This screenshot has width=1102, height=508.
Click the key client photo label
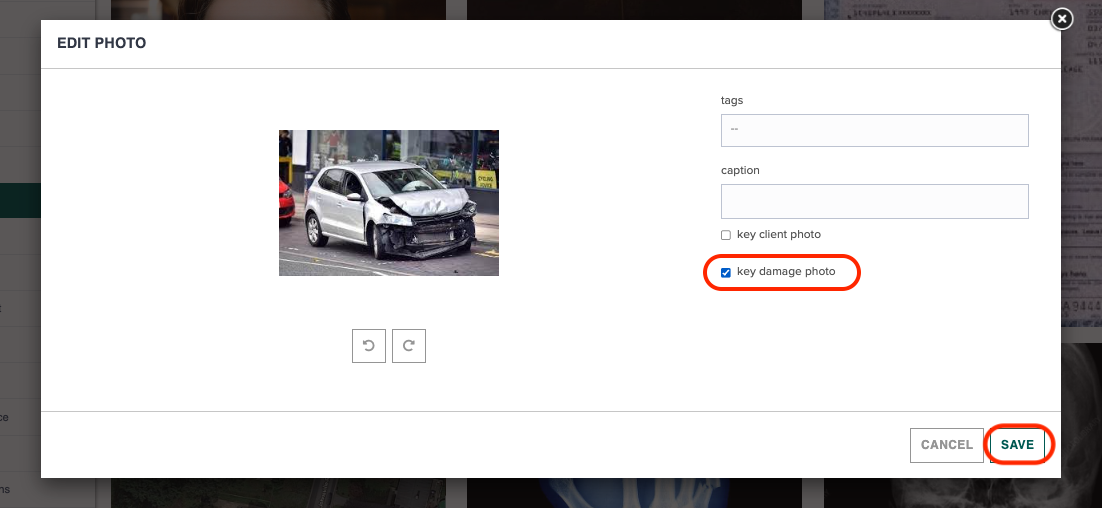(x=779, y=235)
